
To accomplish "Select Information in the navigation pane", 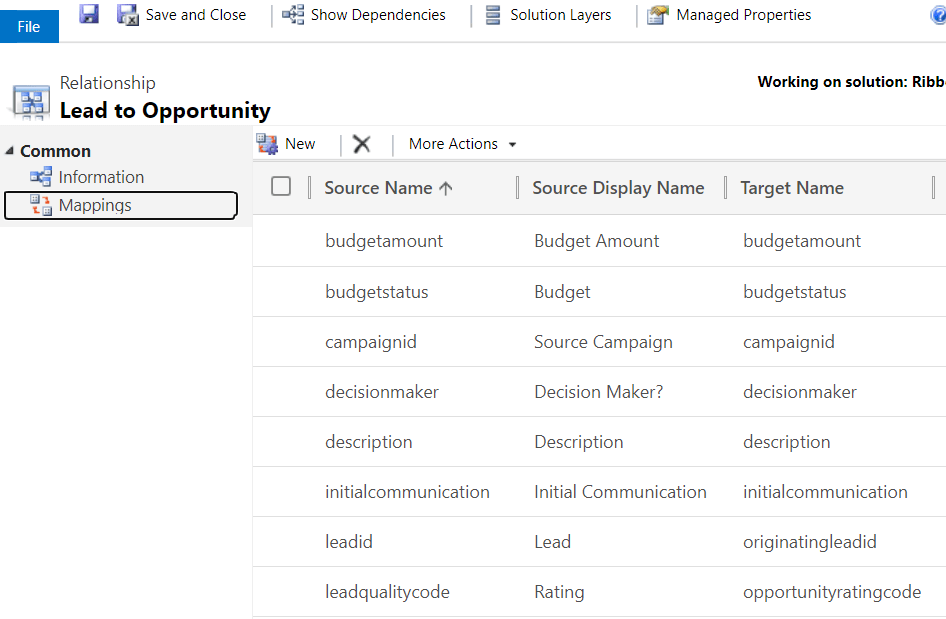I will click(101, 177).
